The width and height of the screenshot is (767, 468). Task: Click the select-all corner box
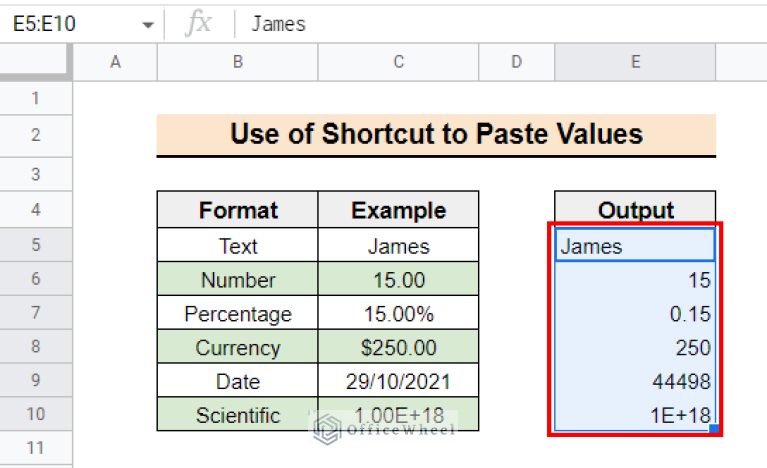pos(36,62)
